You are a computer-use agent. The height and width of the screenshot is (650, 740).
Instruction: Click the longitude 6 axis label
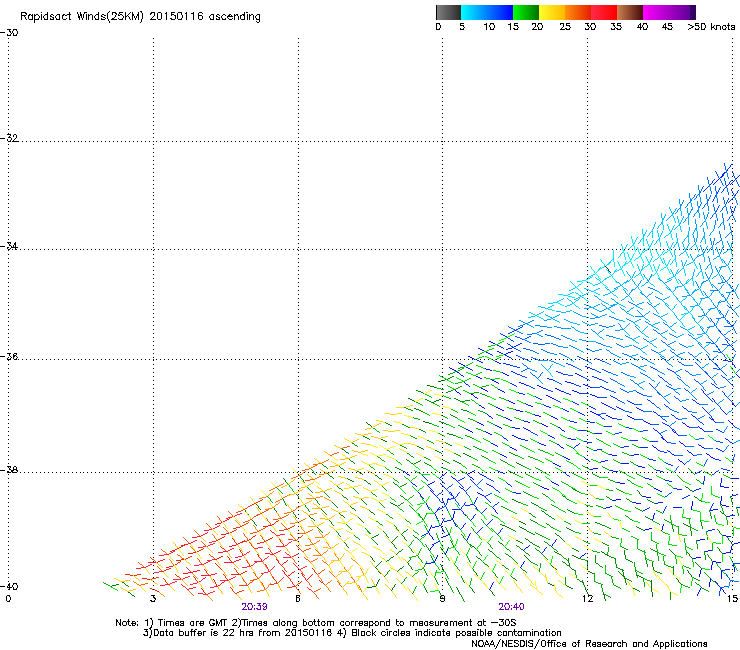[298, 599]
